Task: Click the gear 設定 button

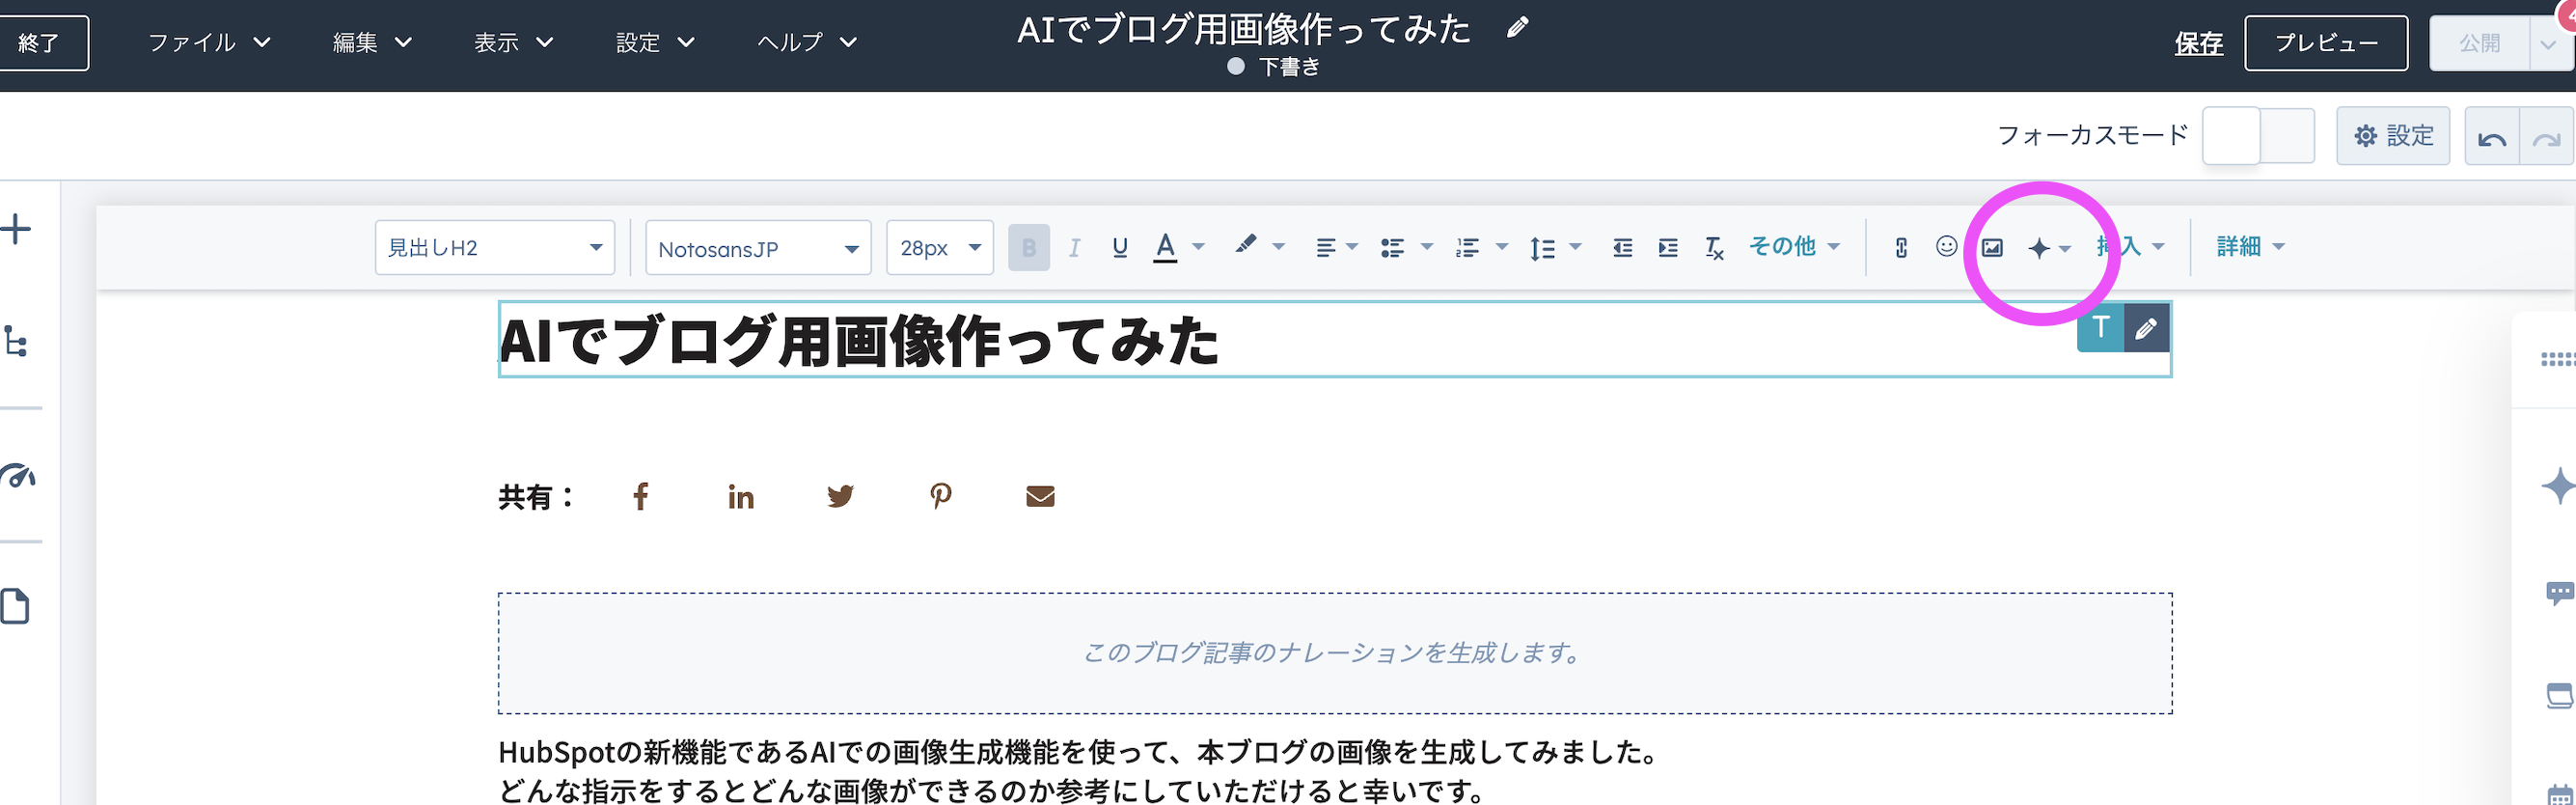Action: click(2393, 136)
